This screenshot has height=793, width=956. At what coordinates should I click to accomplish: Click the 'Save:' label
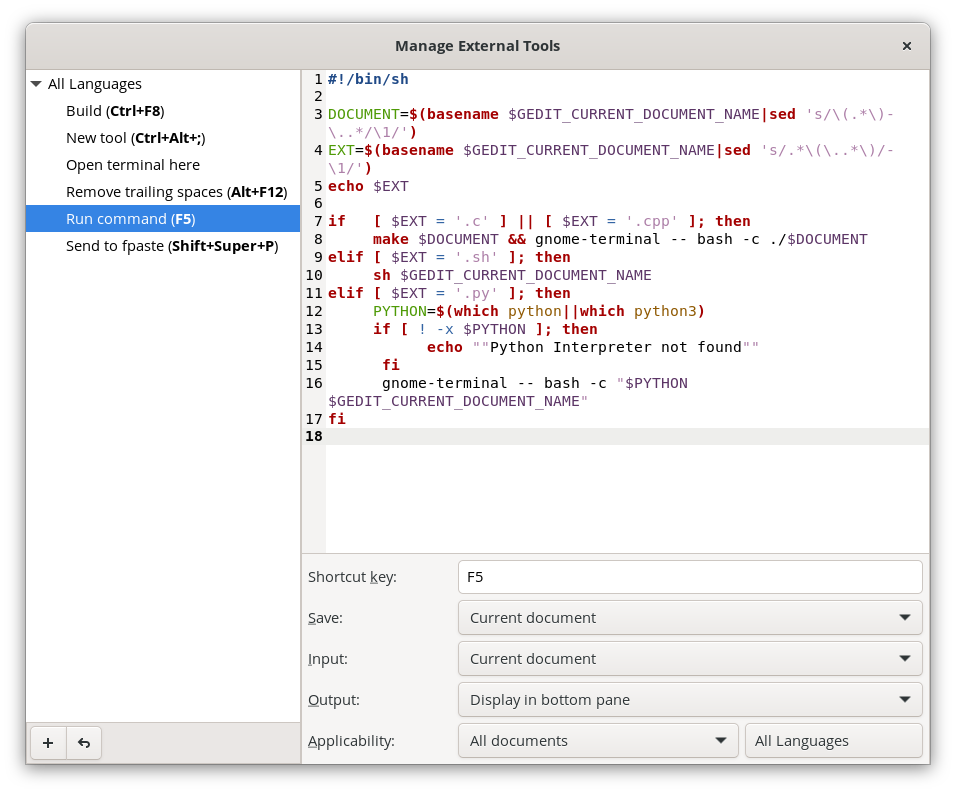click(x=325, y=617)
